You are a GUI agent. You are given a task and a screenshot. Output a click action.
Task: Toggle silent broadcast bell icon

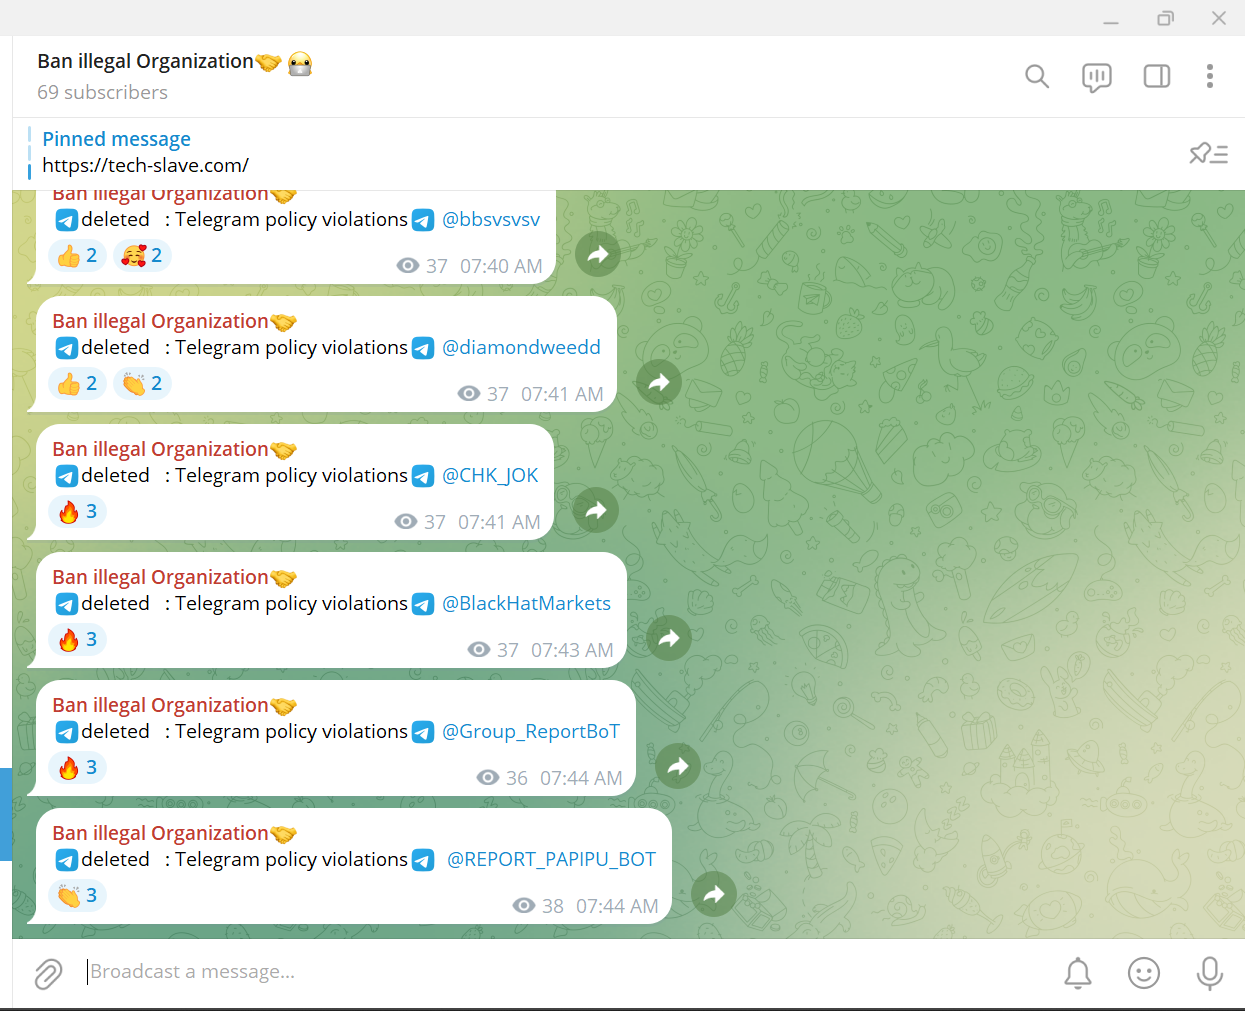click(1078, 973)
